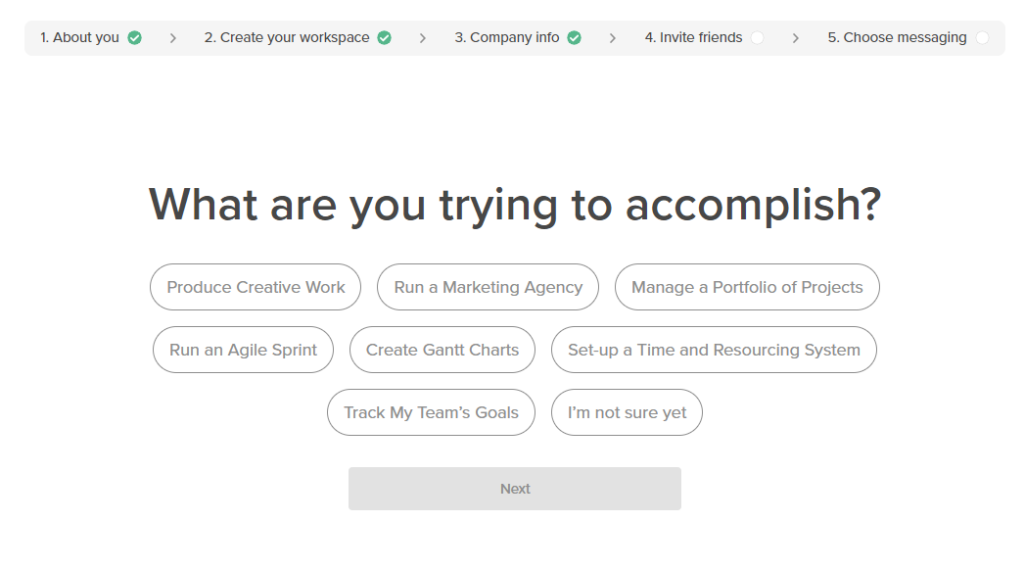Click the chevron arrow after Create your workspace
Viewport: 1024px width, 569px height.
pos(423,39)
